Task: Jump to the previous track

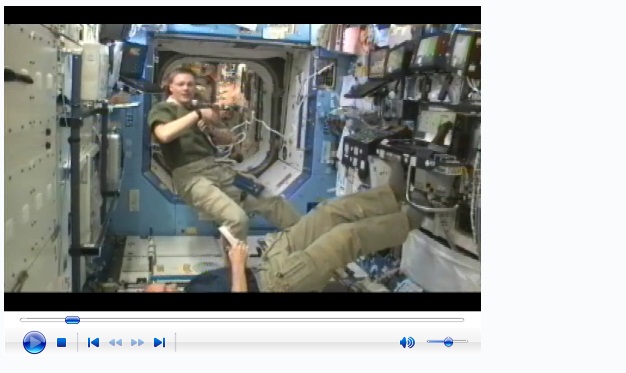Action: pyautogui.click(x=93, y=342)
